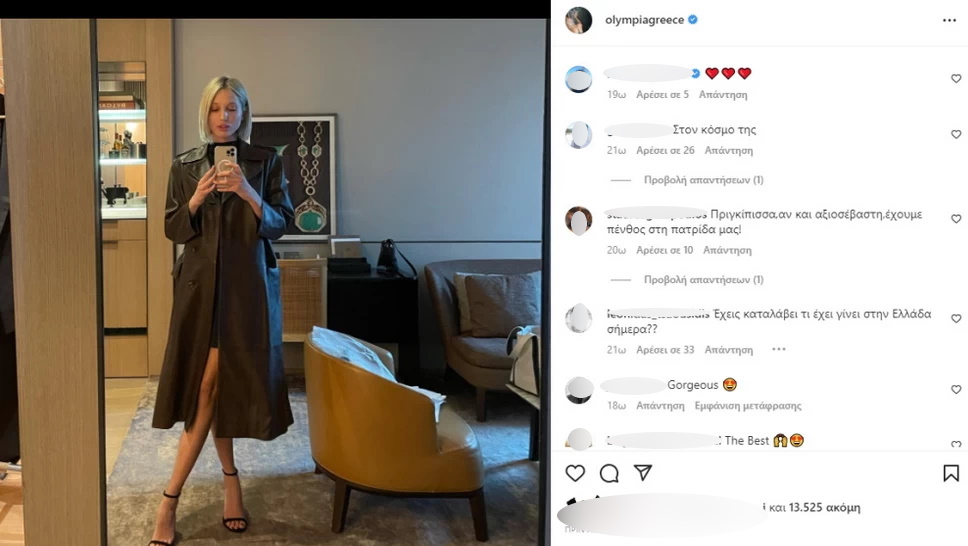Click the verified badge next to olympiagreece
This screenshot has width=968, height=546.
point(693,20)
